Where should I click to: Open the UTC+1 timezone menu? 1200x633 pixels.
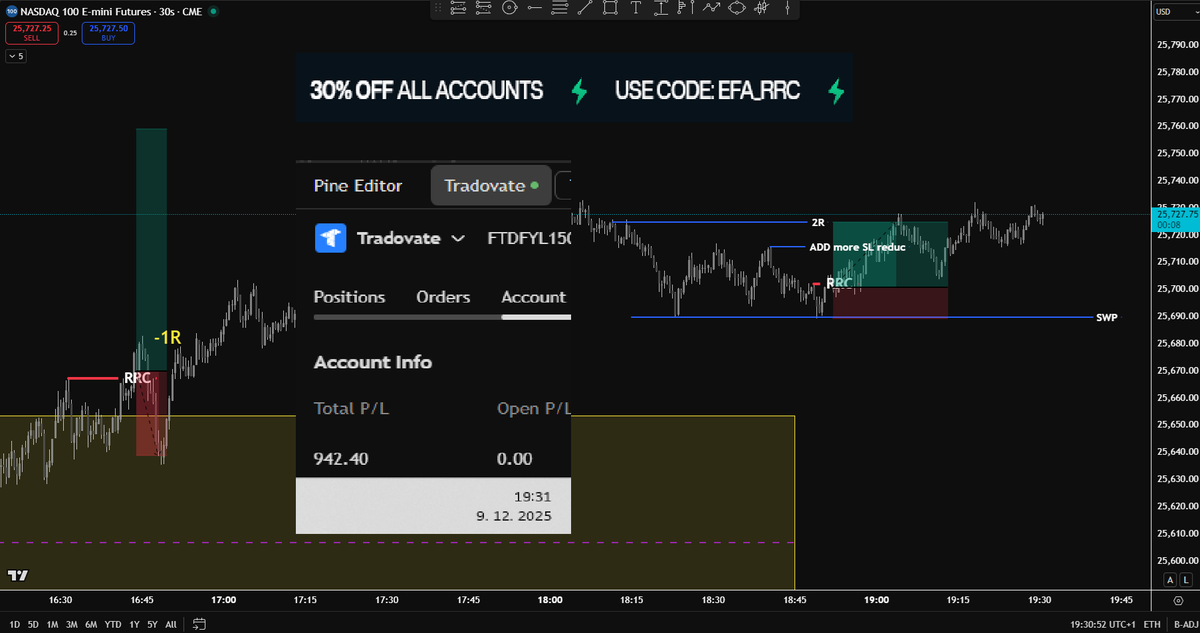pos(1103,625)
